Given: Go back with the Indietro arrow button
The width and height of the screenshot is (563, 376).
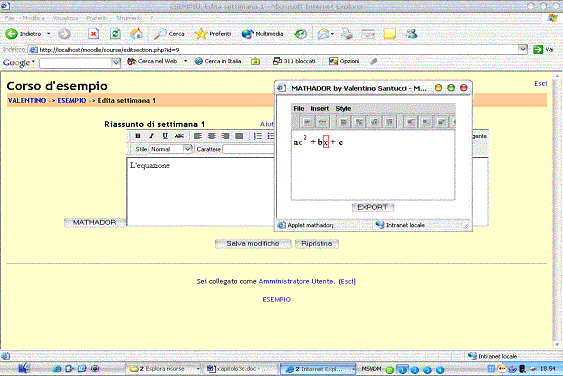Looking at the screenshot, I should pyautogui.click(x=23, y=34).
